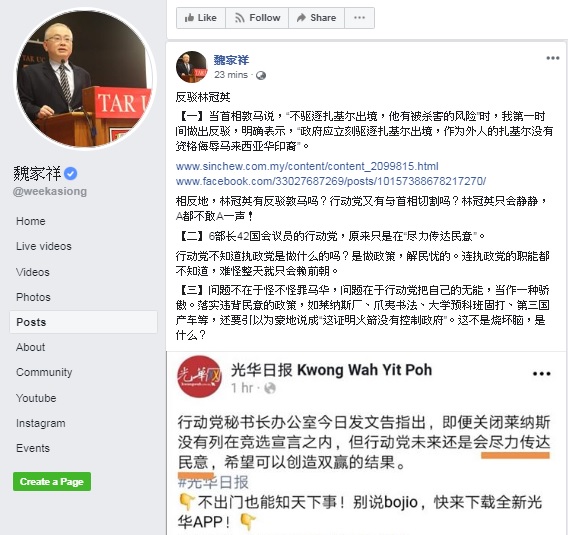
Task: Click the Like thumbs-up button
Action: (201, 18)
